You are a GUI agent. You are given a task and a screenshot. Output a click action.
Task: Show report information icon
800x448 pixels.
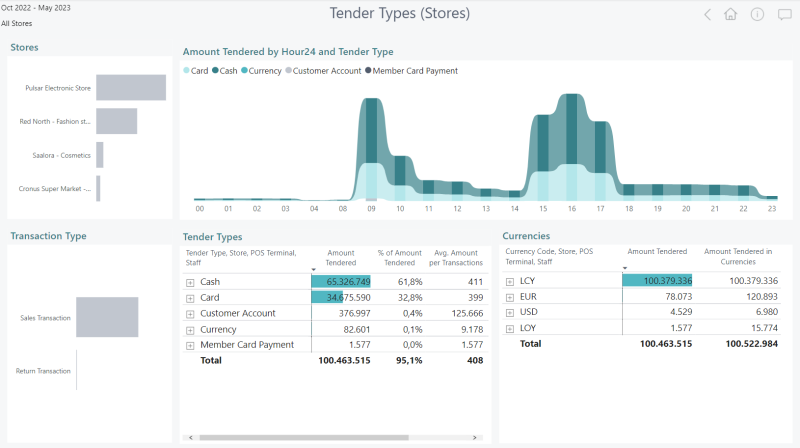[757, 14]
